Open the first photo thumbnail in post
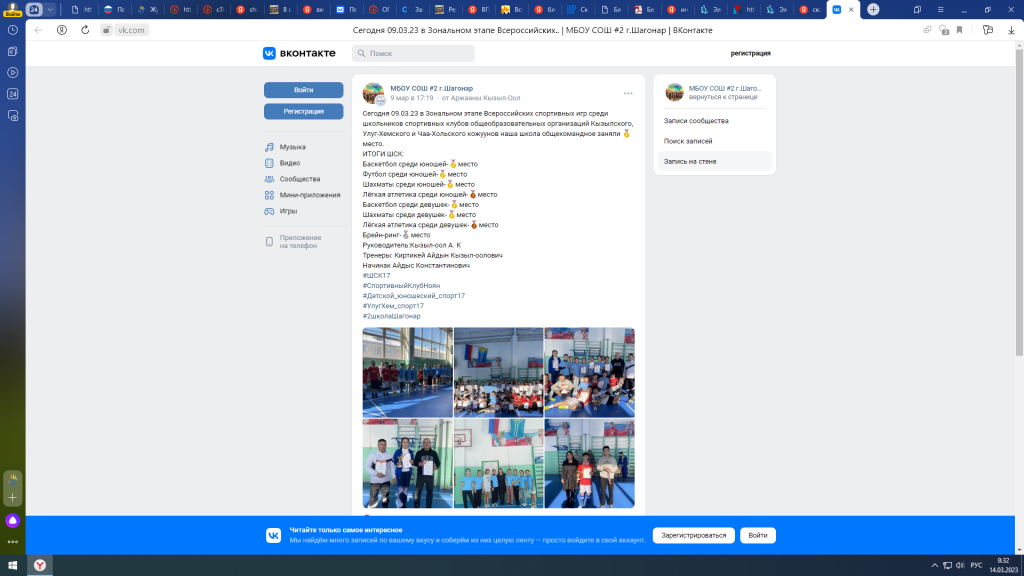 [x=407, y=371]
